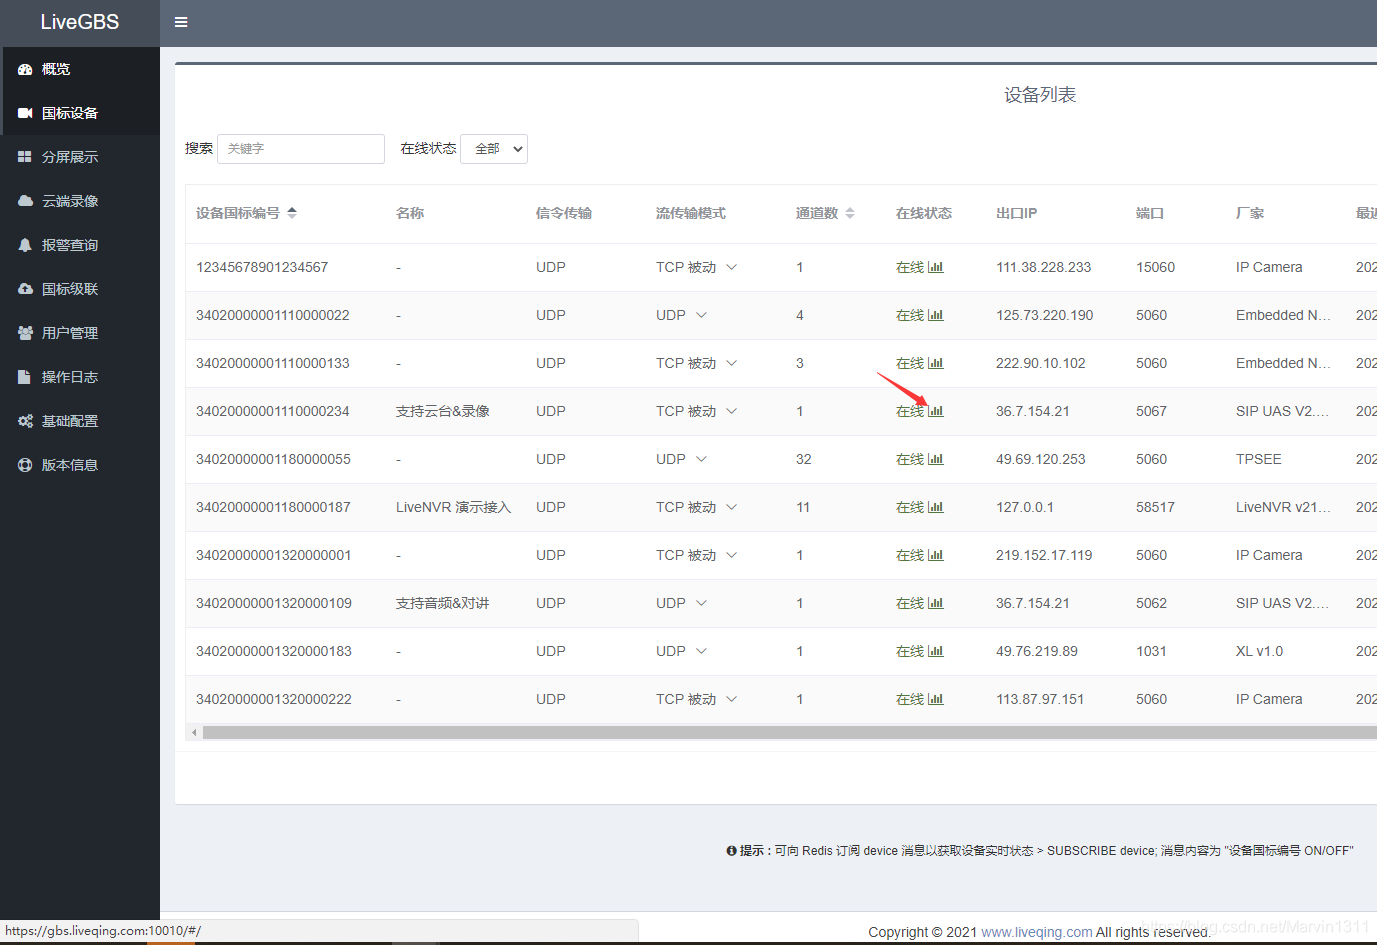Click the 报警查询 bell icon
The image size is (1377, 945).
click(x=25, y=245)
